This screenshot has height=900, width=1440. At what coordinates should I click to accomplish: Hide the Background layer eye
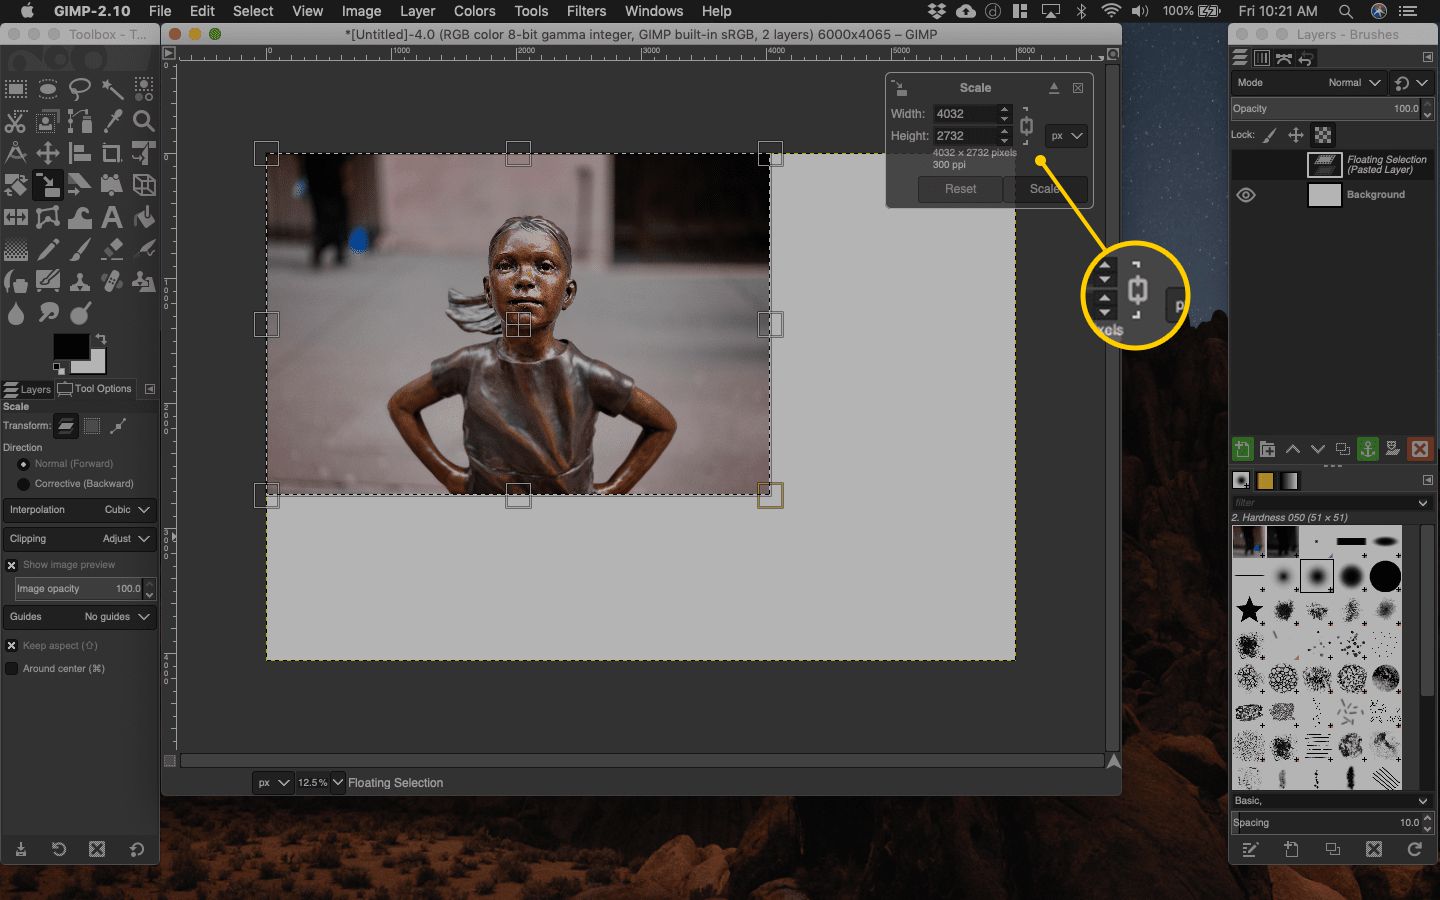[1246, 195]
